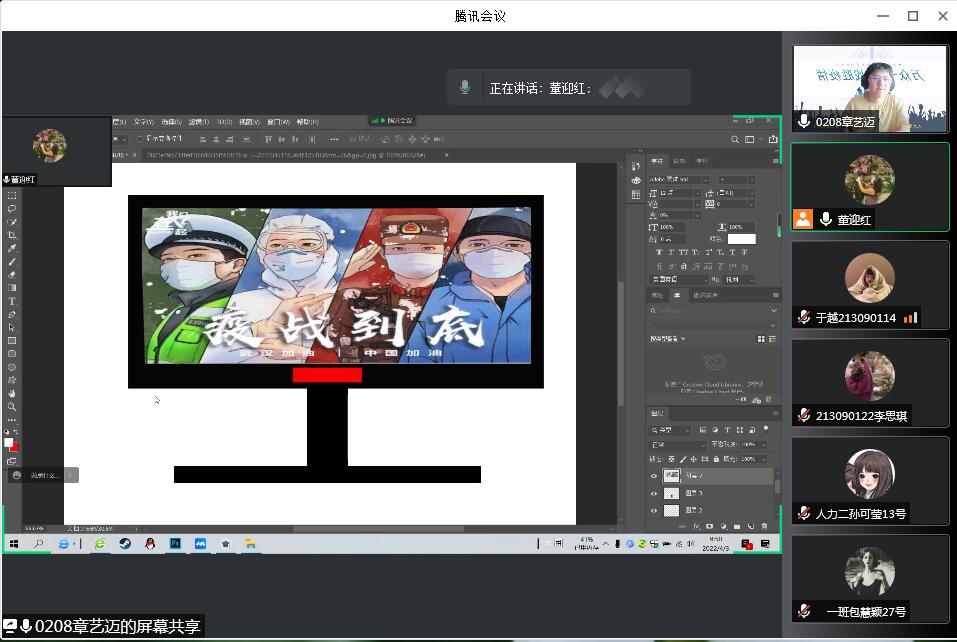Click 0208章艺迈 participant video thumbnail
The width and height of the screenshot is (957, 642).
click(870, 88)
